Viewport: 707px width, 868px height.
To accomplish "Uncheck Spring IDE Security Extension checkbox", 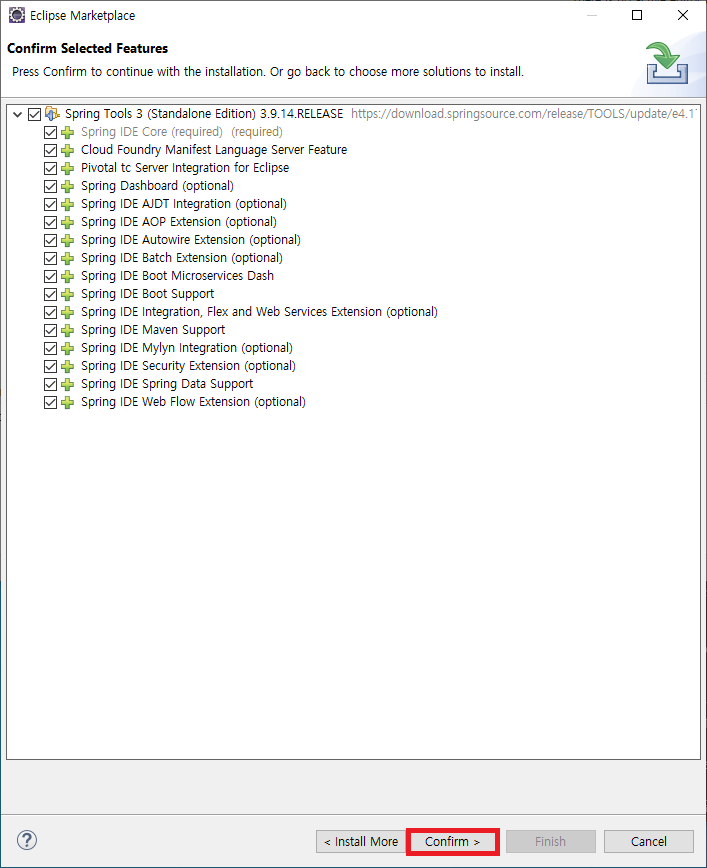I will [x=50, y=366].
